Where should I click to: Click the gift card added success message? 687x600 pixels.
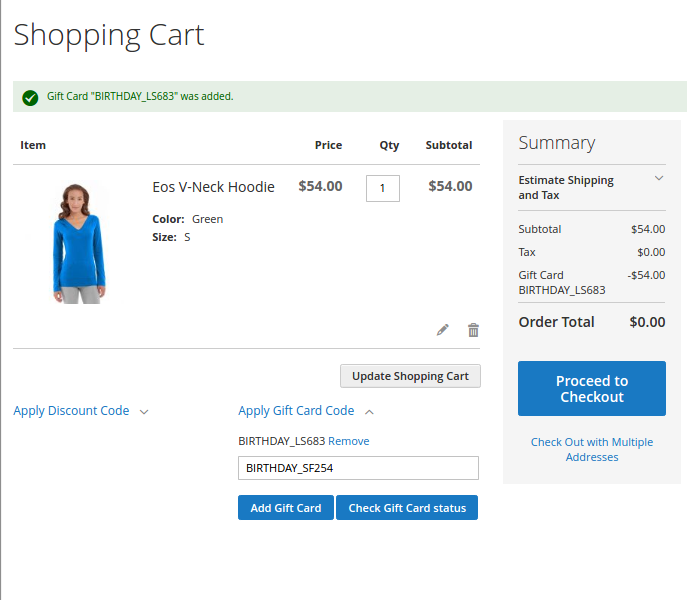click(140, 97)
